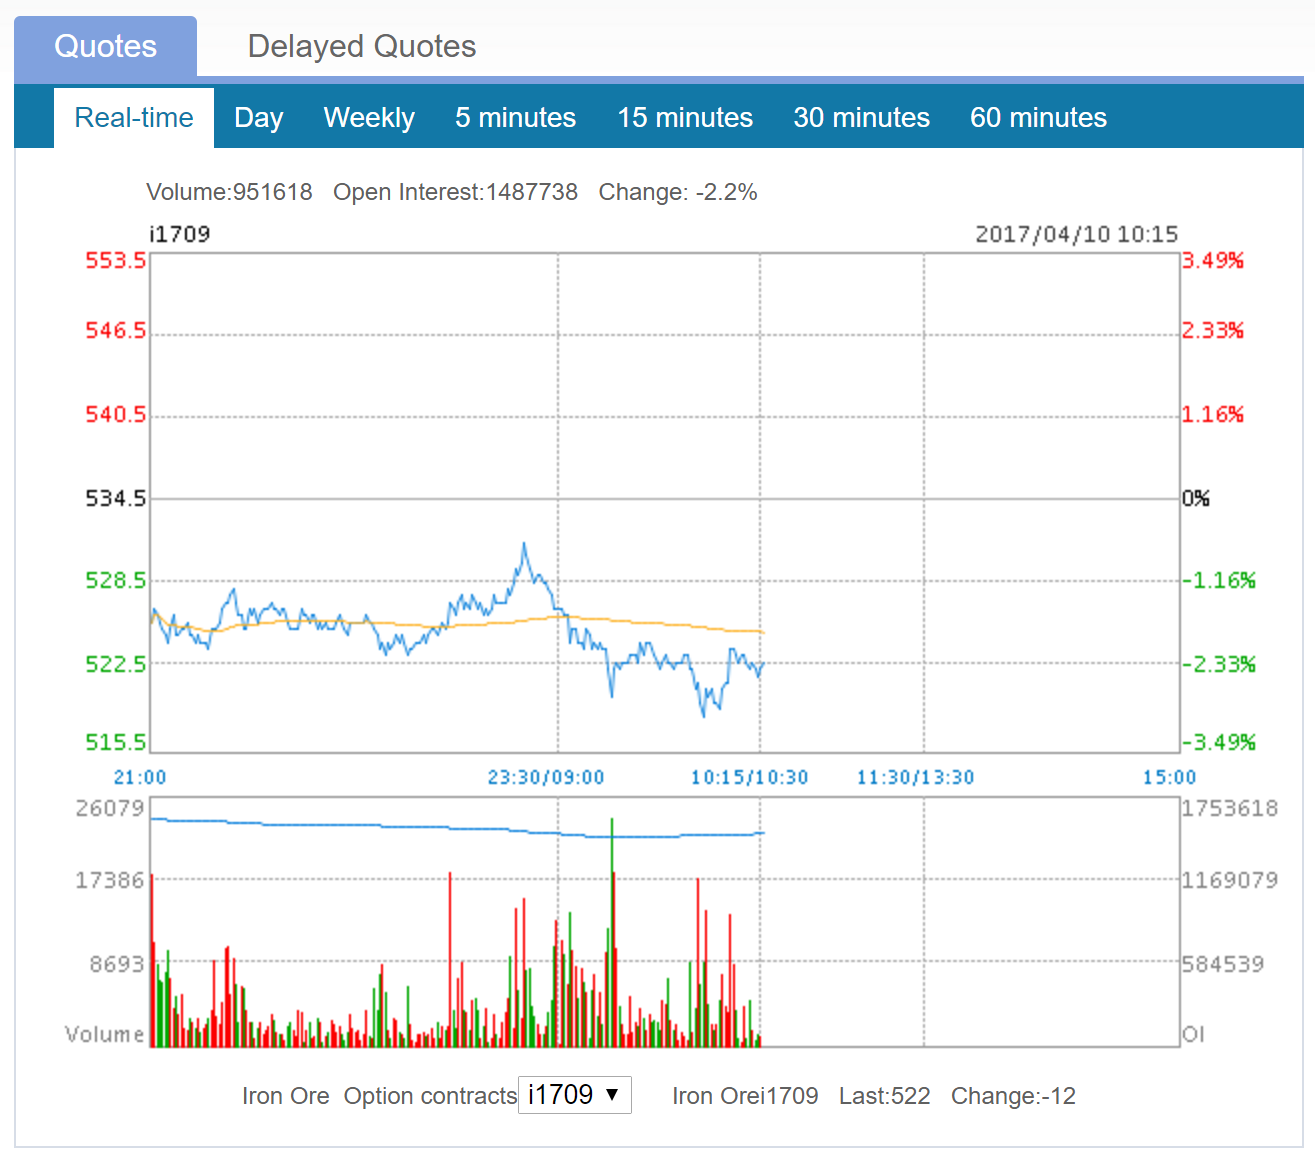Select the 10:15/10:30 time marker
The width and height of the screenshot is (1315, 1160).
click(x=749, y=777)
